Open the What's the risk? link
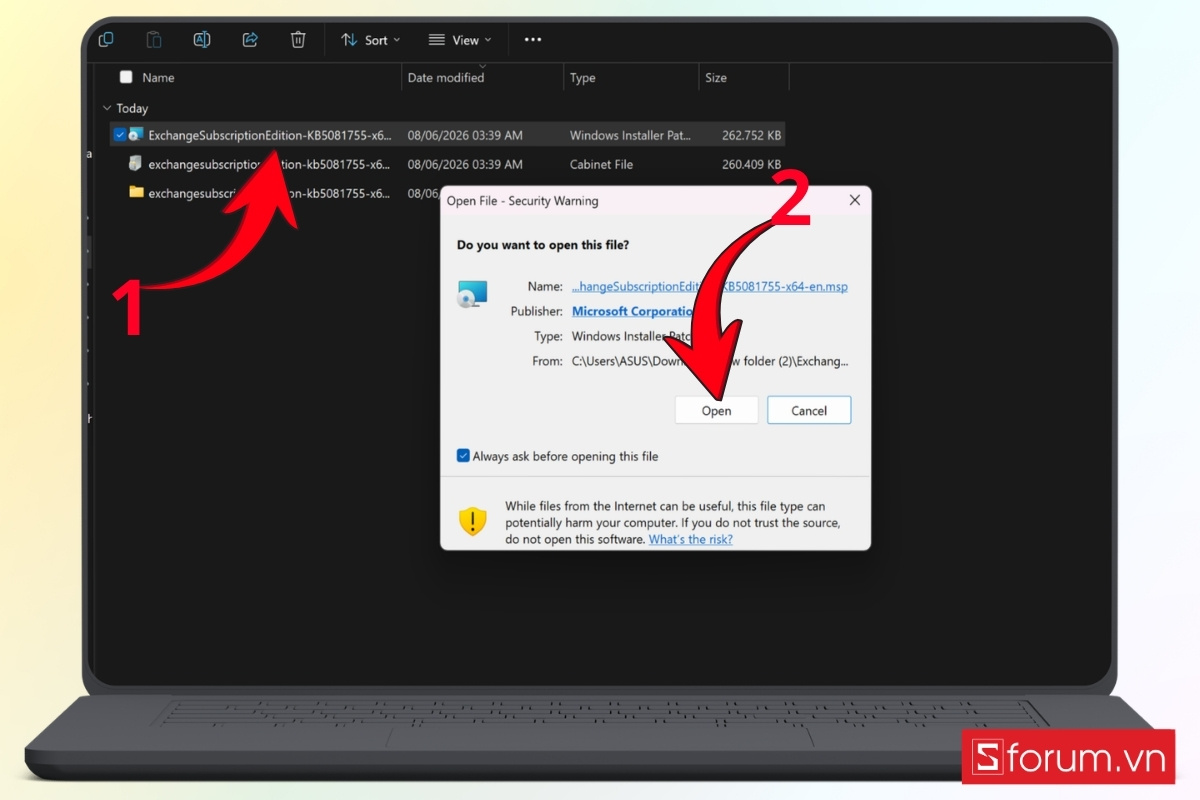 [690, 539]
